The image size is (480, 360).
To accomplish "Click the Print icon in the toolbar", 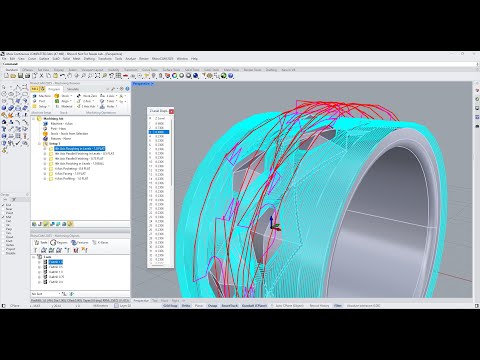I will (x=27, y=76).
